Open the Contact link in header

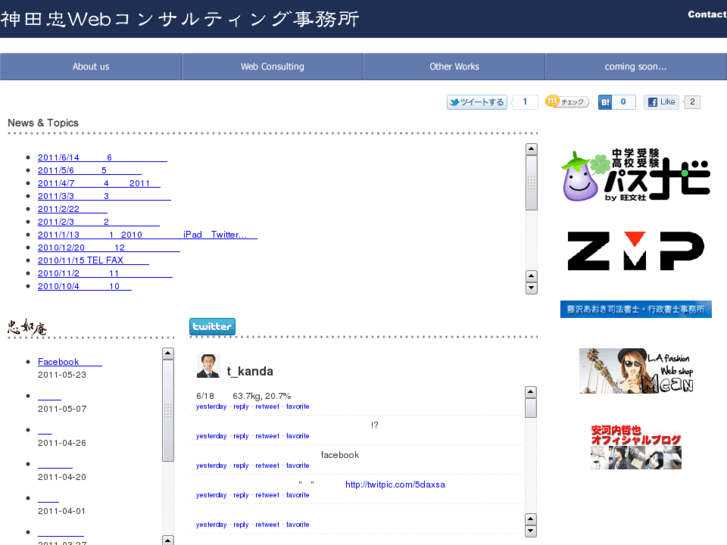pyautogui.click(x=707, y=14)
